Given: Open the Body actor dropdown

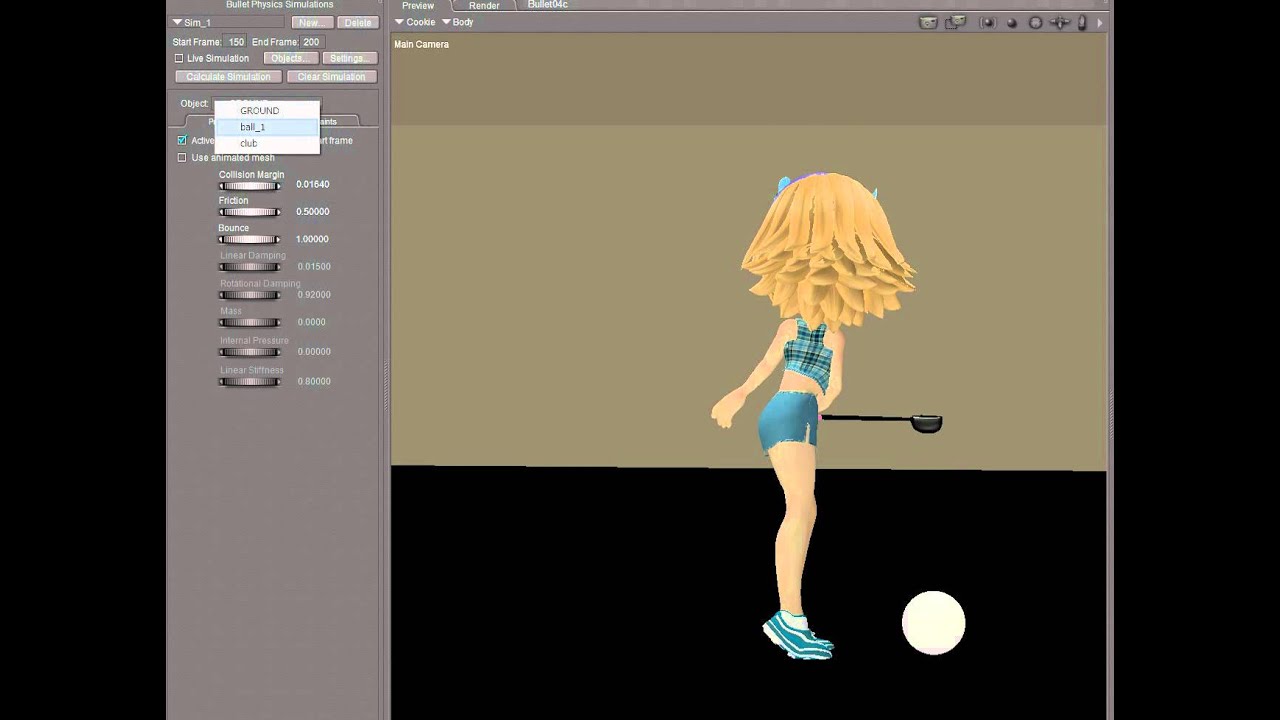Looking at the screenshot, I should click(x=458, y=22).
